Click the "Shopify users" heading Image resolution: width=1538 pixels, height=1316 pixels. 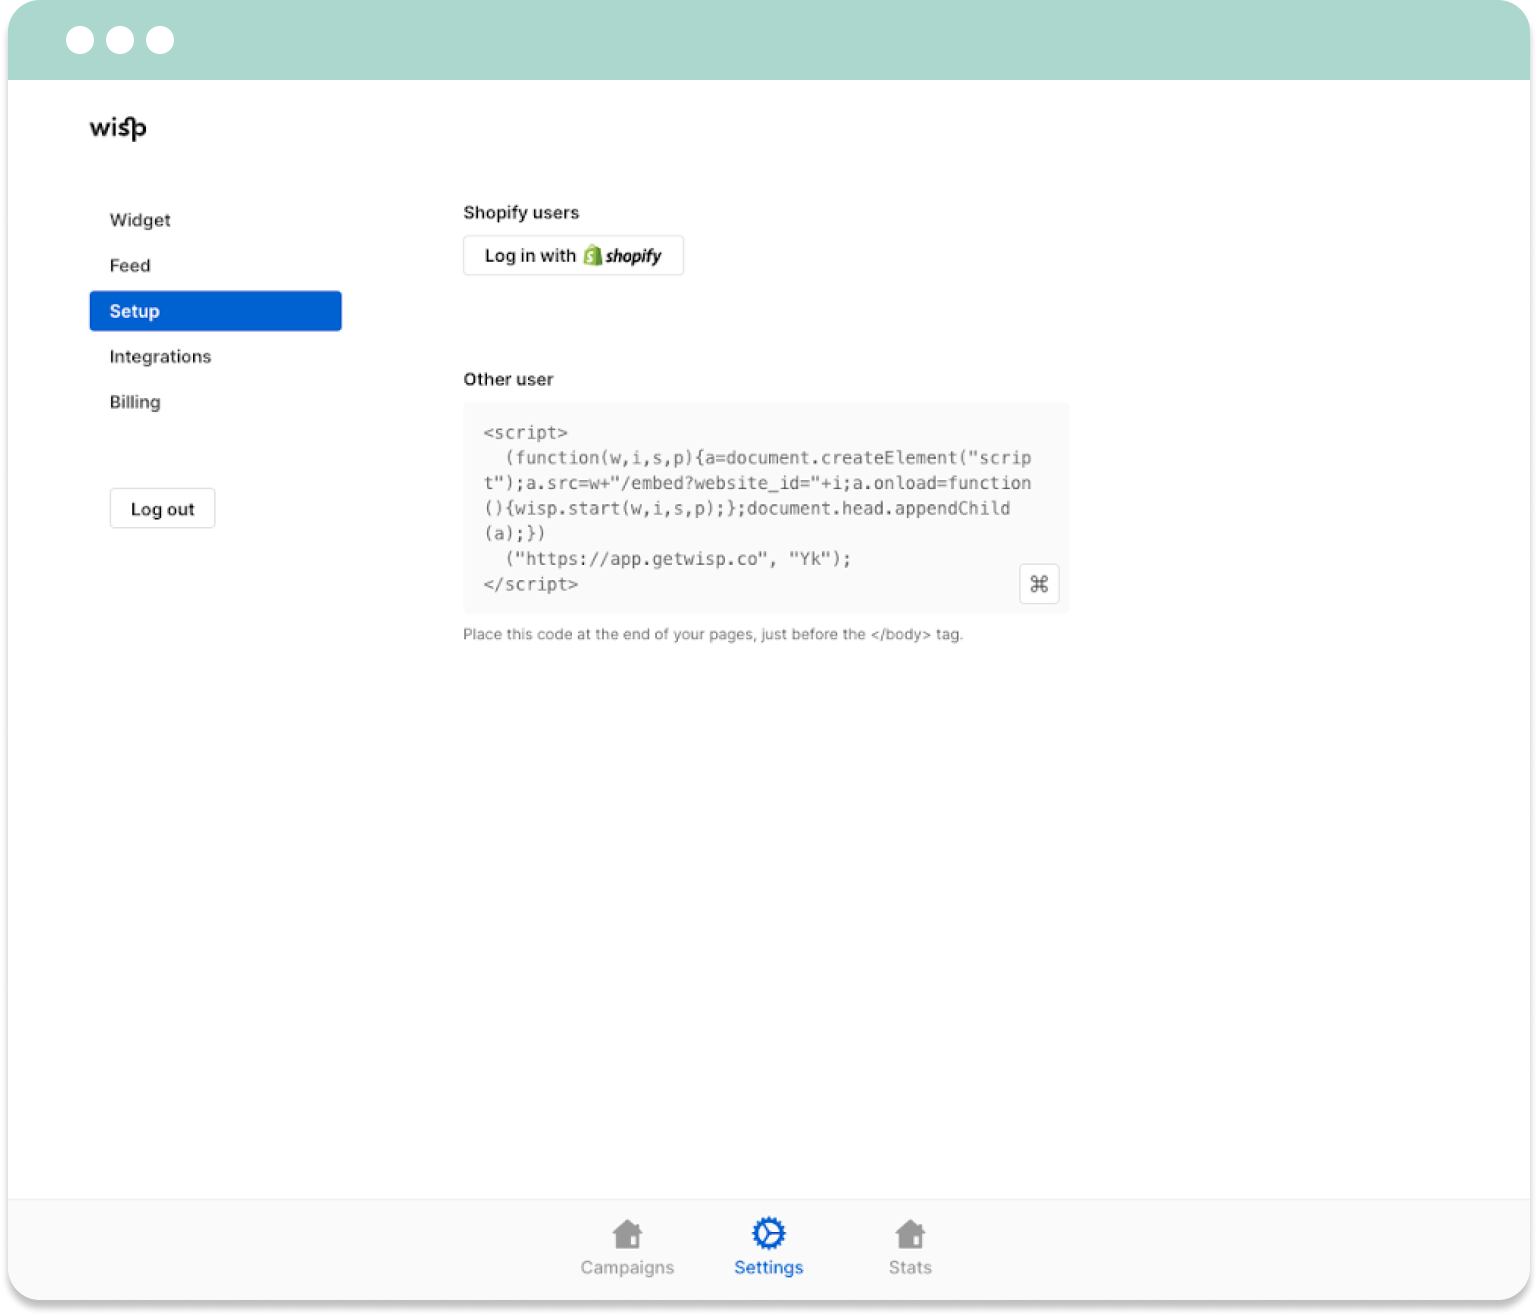point(521,212)
